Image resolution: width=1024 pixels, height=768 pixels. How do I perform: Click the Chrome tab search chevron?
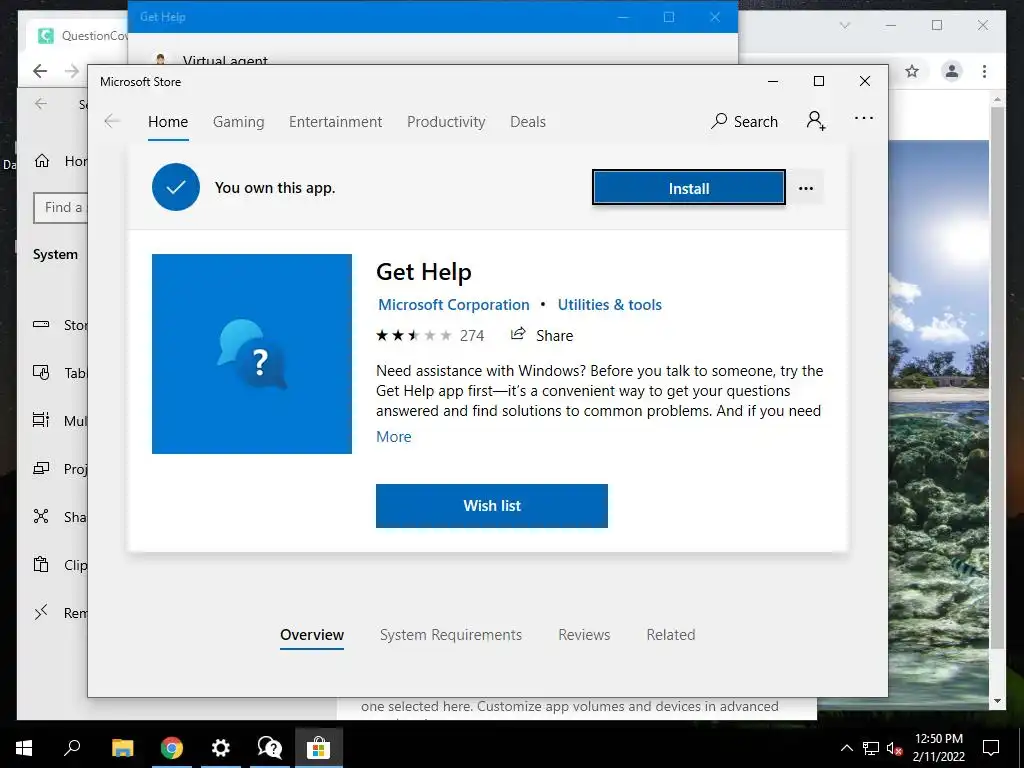point(845,25)
